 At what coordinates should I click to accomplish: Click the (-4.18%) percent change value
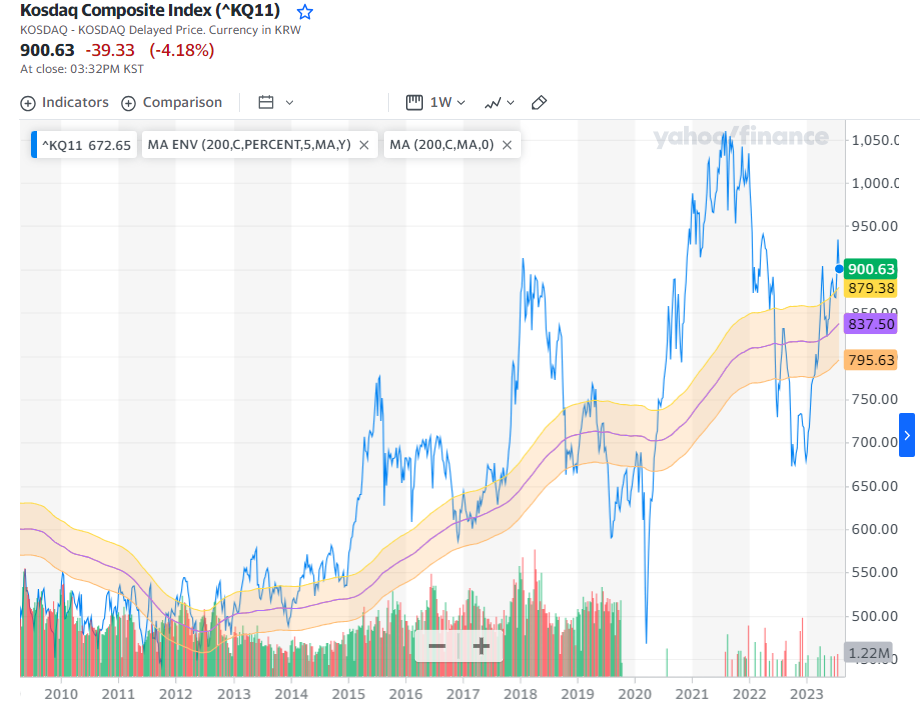182,50
